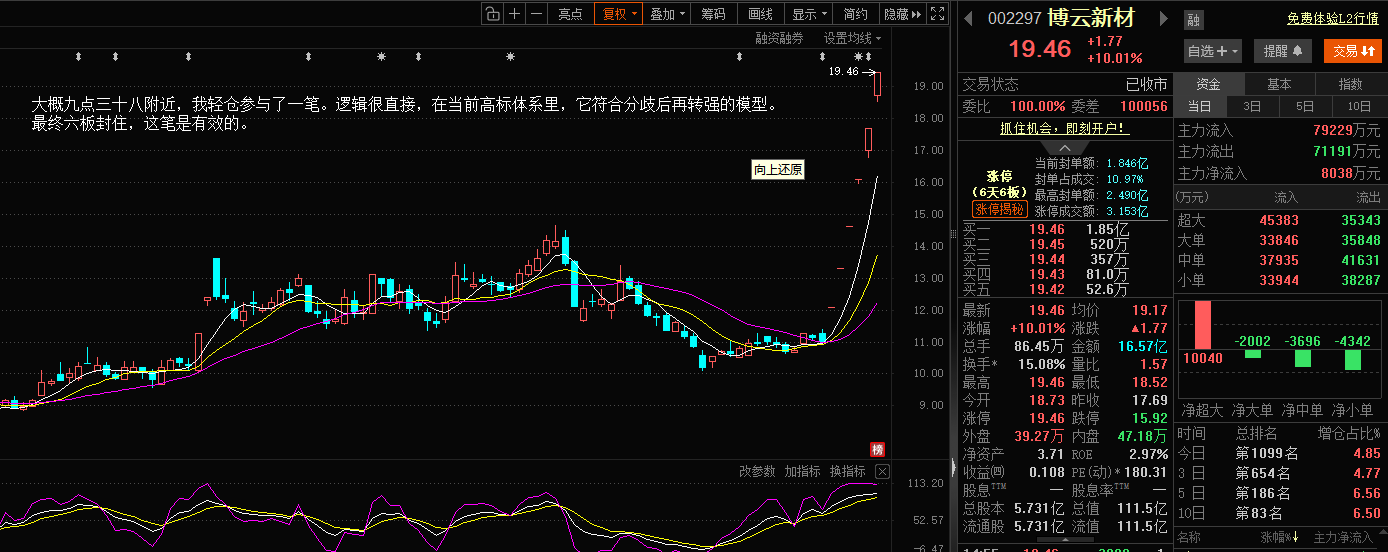Enter fullscreen chart mode icon
This screenshot has height=552, width=1388.
(937, 13)
